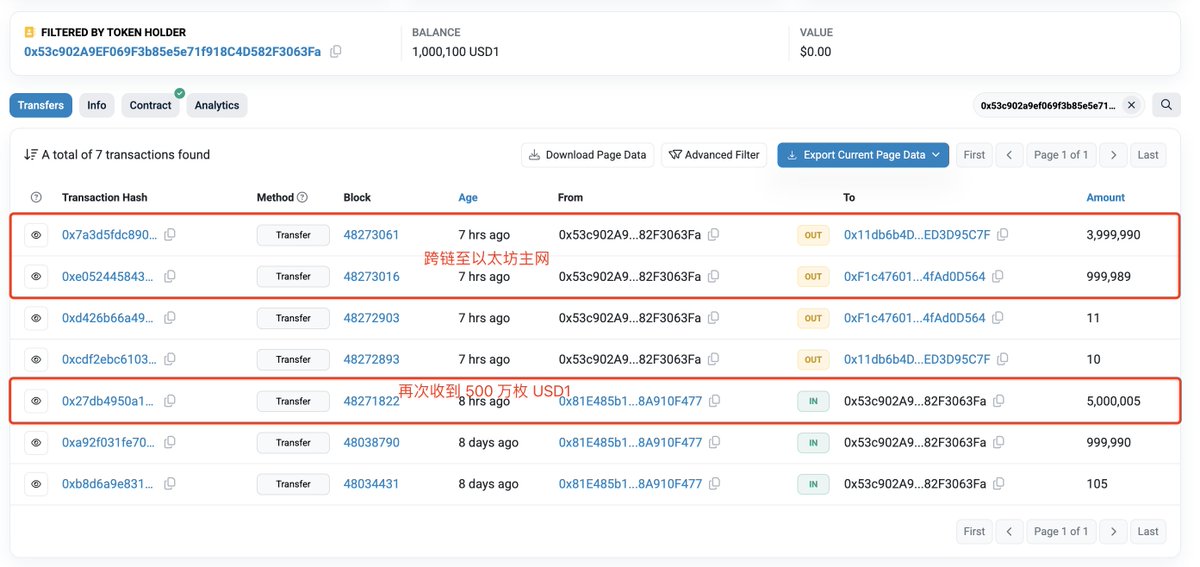Toggle eye preview for 0xb8d6a9e831 transaction
Image resolution: width=1200 pixels, height=567 pixels.
tap(36, 484)
